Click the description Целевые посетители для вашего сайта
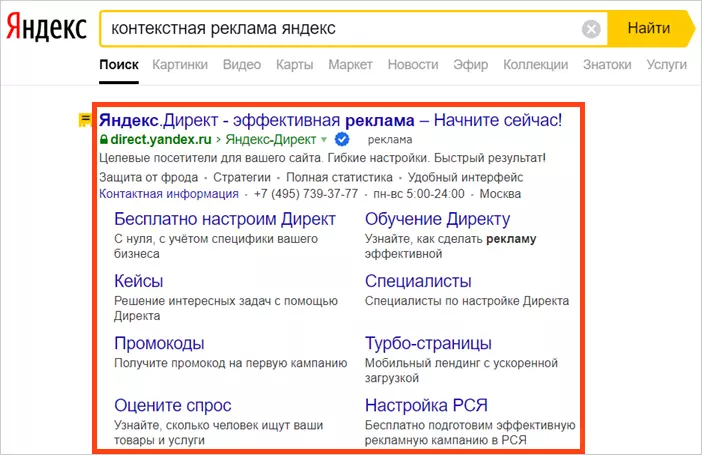This screenshot has width=702, height=455. tap(210, 158)
